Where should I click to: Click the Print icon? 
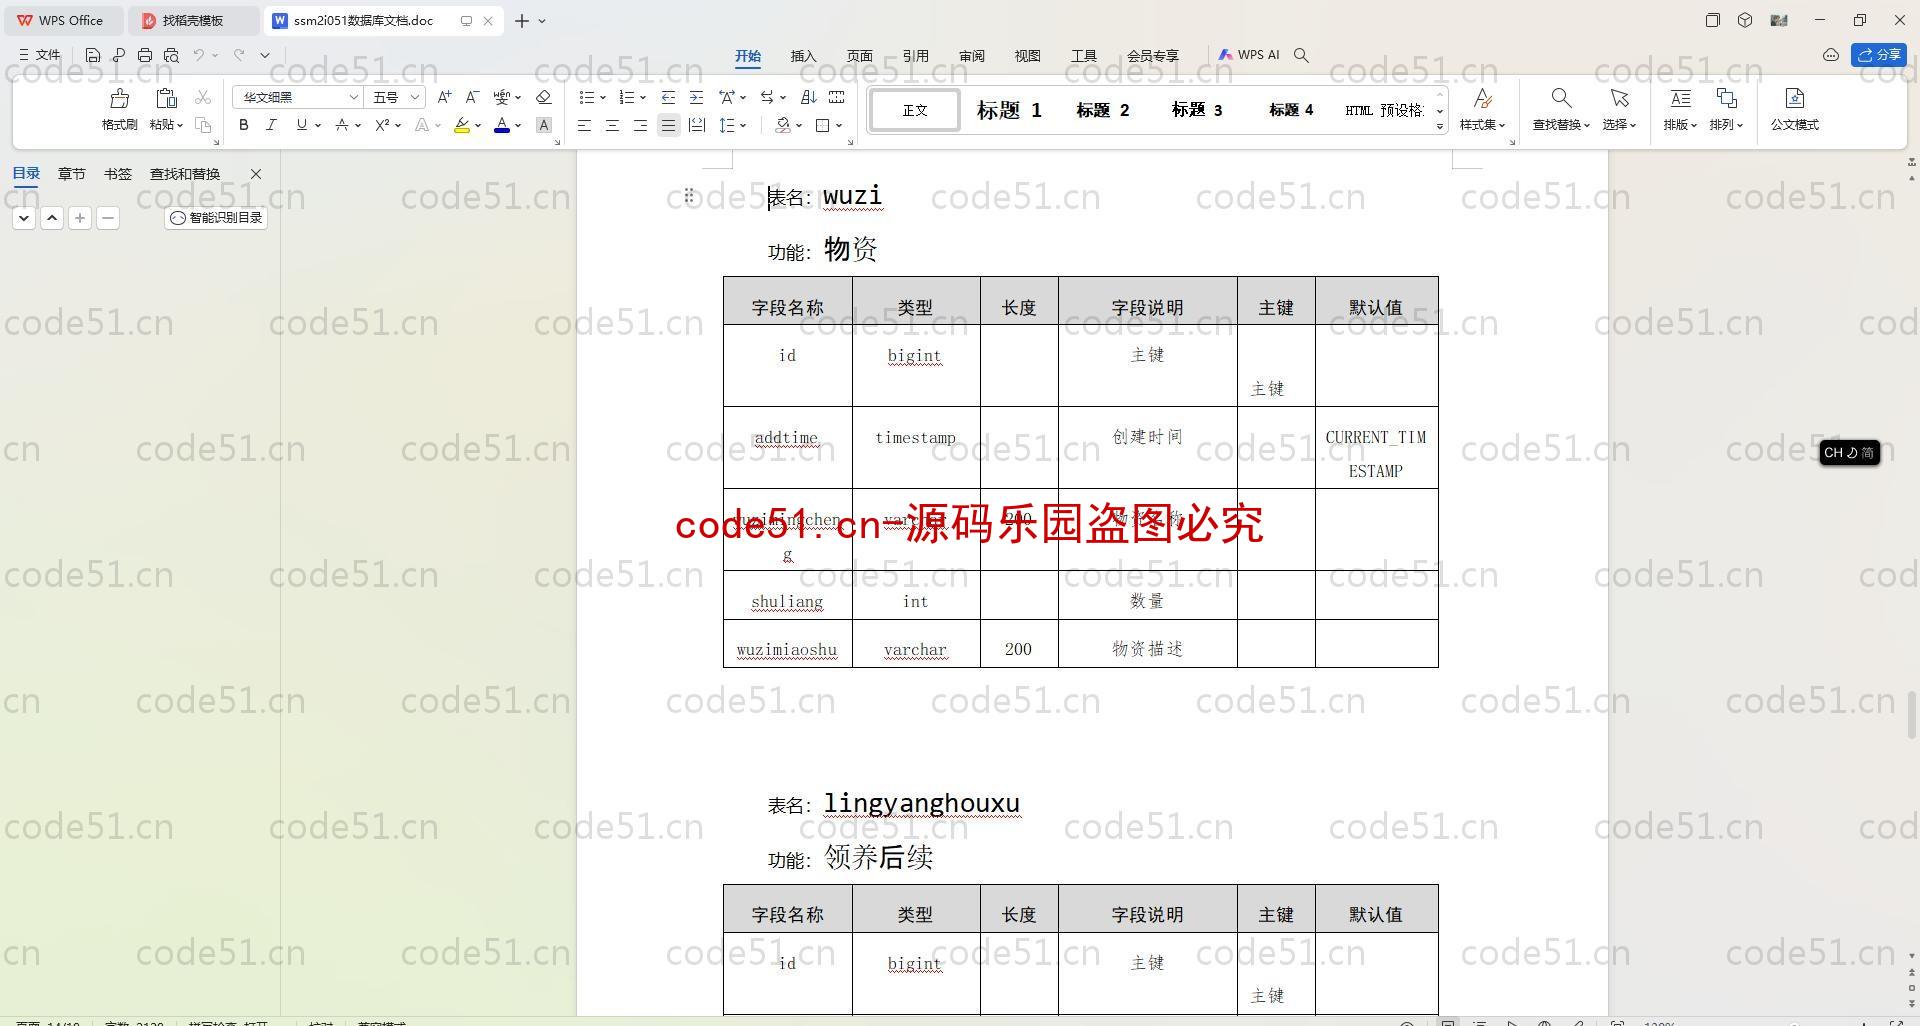pyautogui.click(x=145, y=55)
